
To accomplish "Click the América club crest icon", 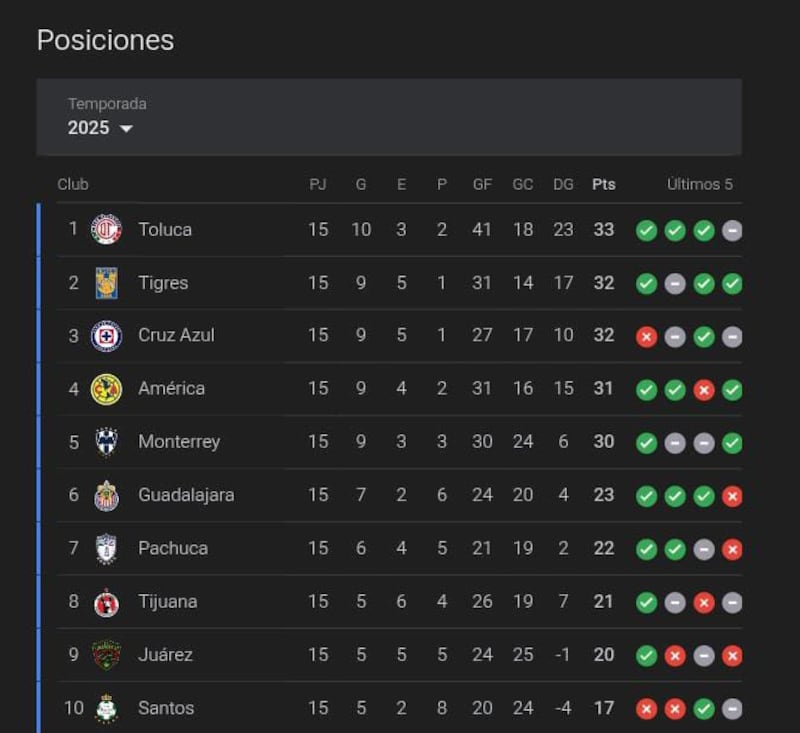I will (106, 389).
